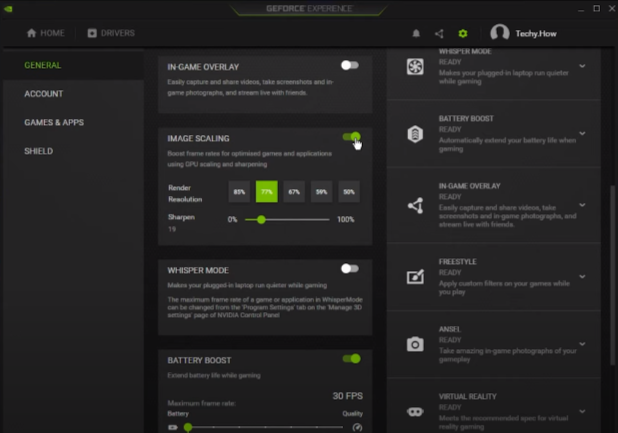The image size is (618, 433).
Task: Select 50% render resolution
Action: 349,192
